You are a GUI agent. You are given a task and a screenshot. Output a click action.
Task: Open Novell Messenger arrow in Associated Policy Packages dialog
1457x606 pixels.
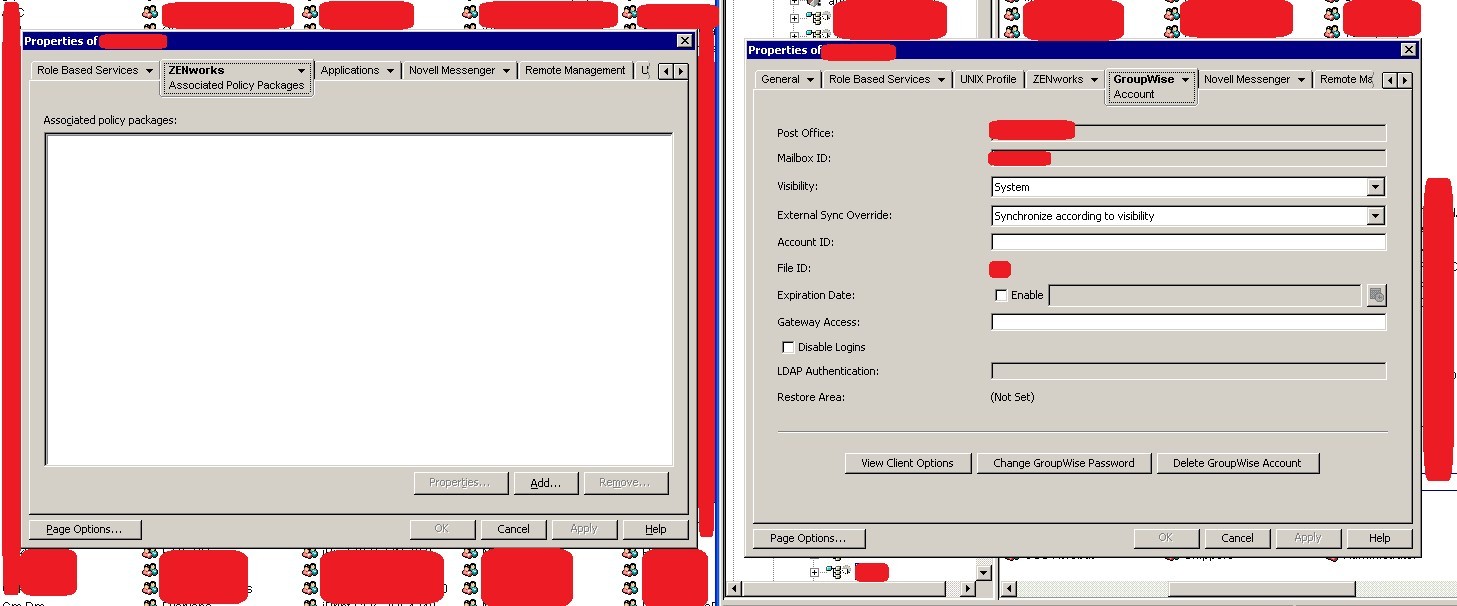tap(506, 70)
